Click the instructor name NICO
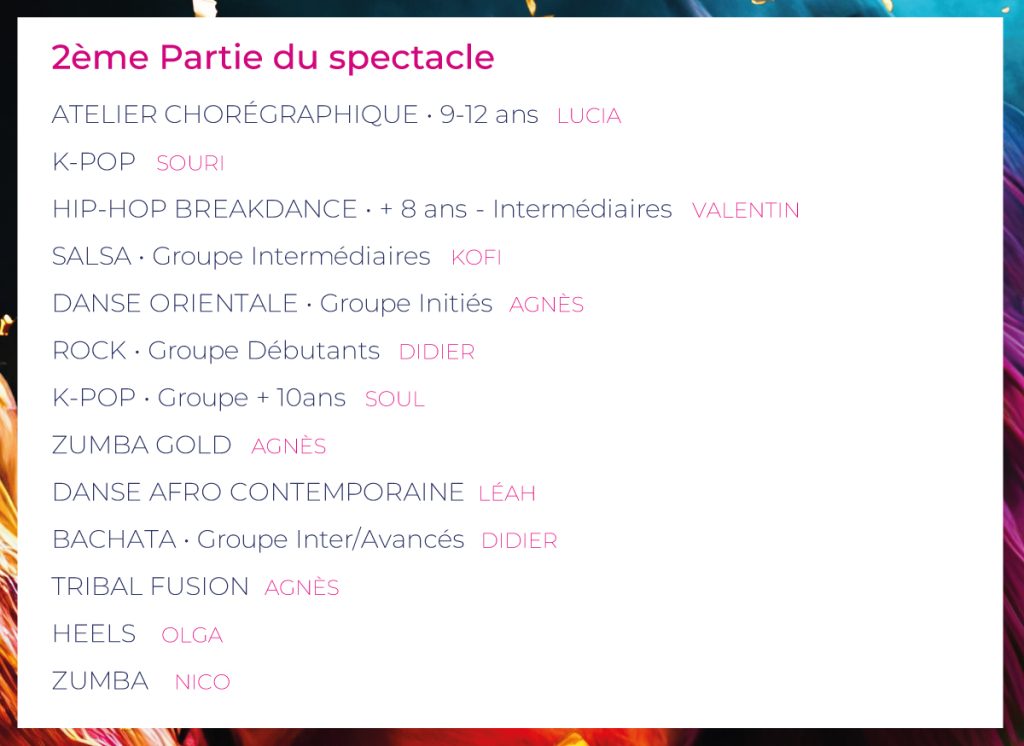Screen dimensions: 1024x746 [x=202, y=682]
